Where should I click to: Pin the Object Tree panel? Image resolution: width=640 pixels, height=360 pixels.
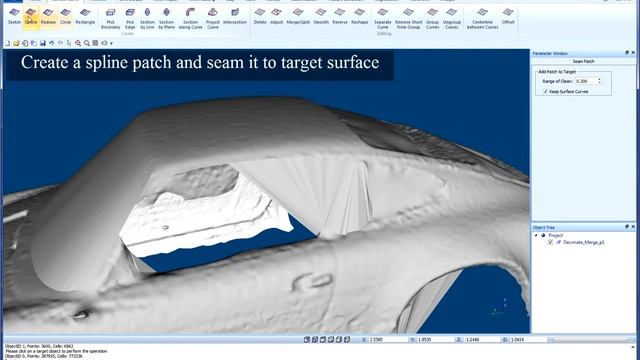pos(627,227)
